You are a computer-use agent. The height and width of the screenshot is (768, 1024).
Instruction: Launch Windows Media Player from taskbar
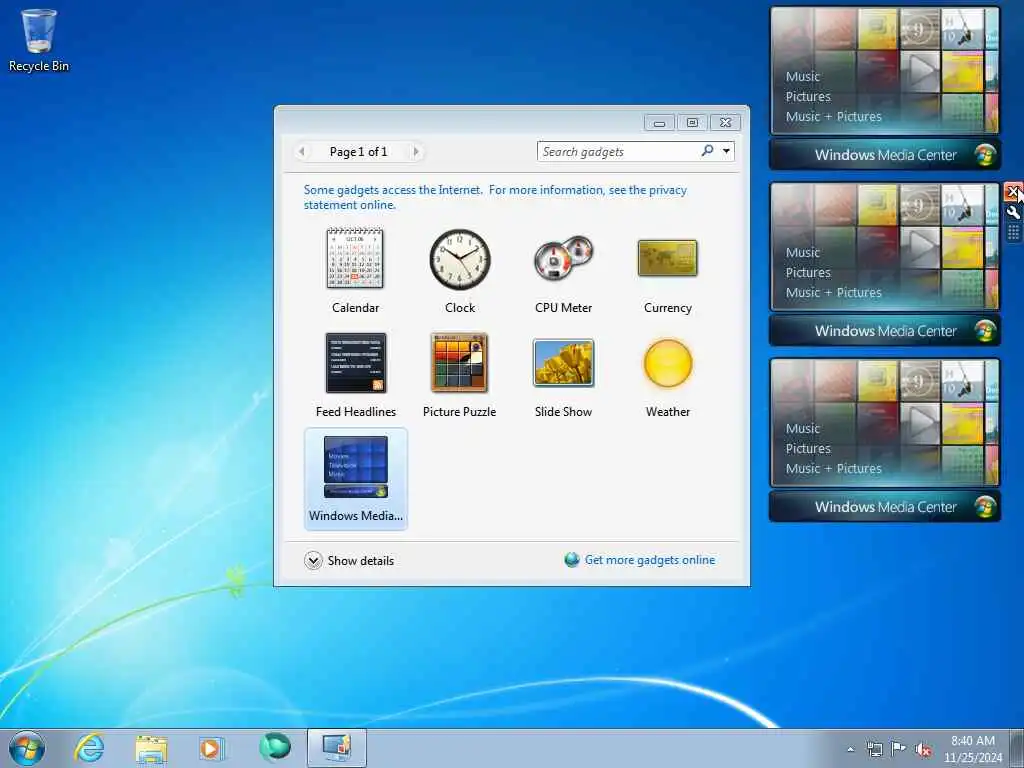click(211, 748)
